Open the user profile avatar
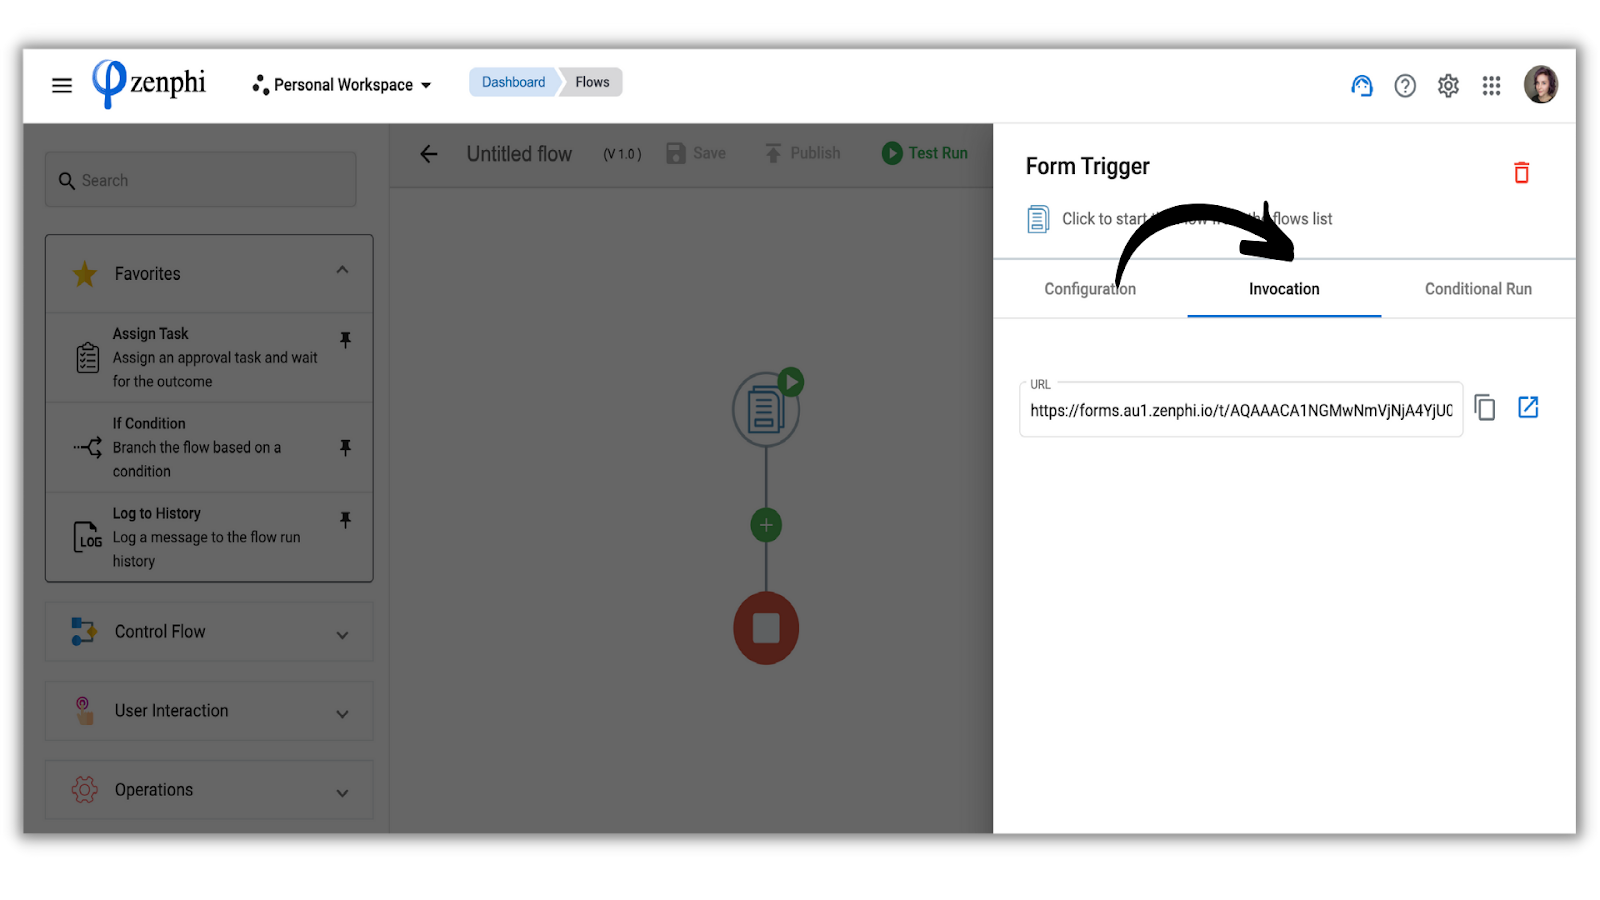Screen dimensions: 1600x900 tap(1541, 85)
